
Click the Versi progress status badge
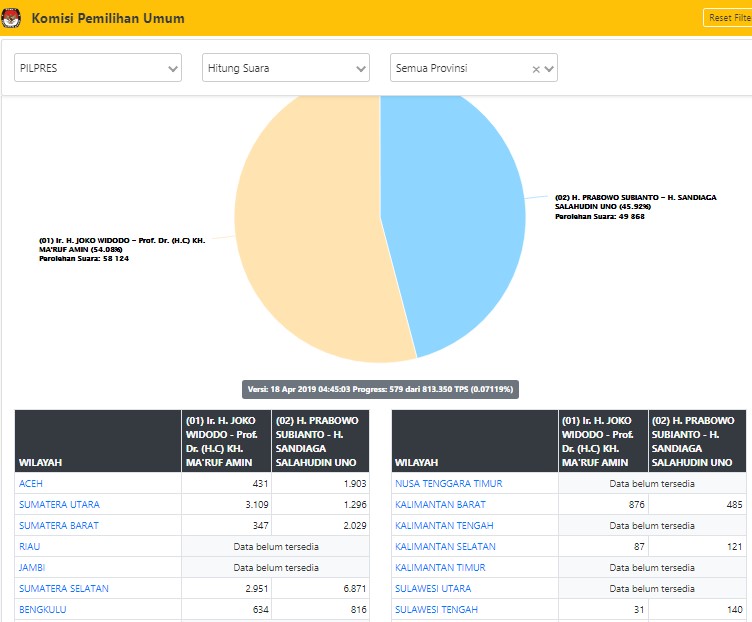pyautogui.click(x=380, y=389)
